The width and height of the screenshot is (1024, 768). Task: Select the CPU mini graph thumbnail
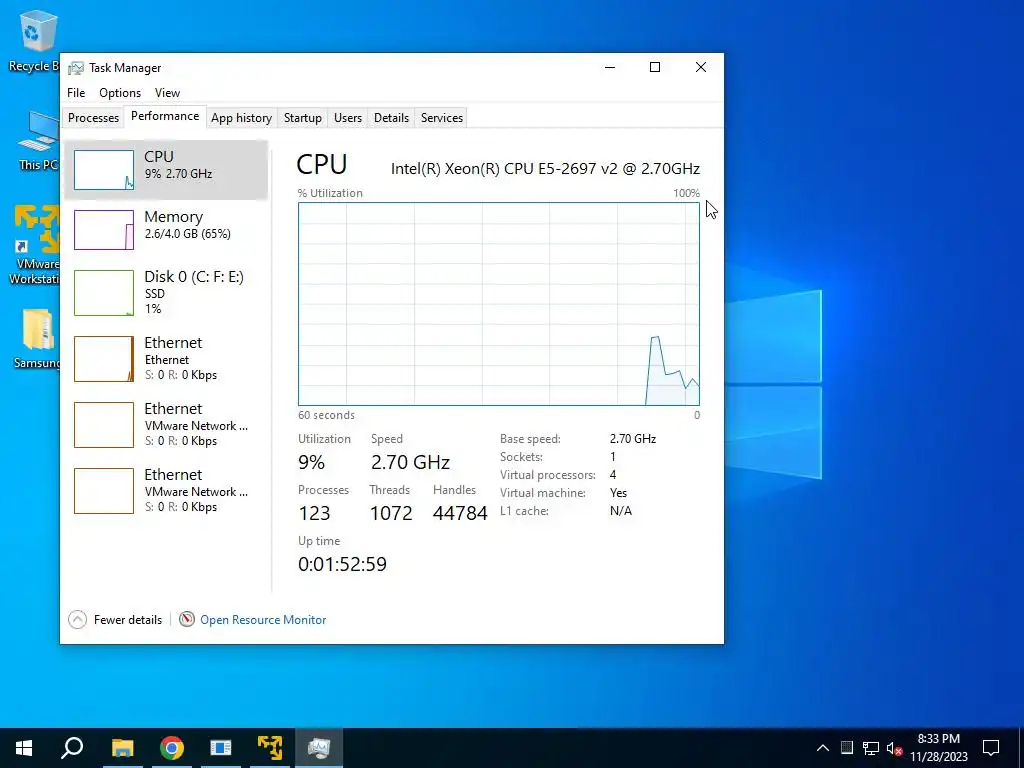pos(104,170)
